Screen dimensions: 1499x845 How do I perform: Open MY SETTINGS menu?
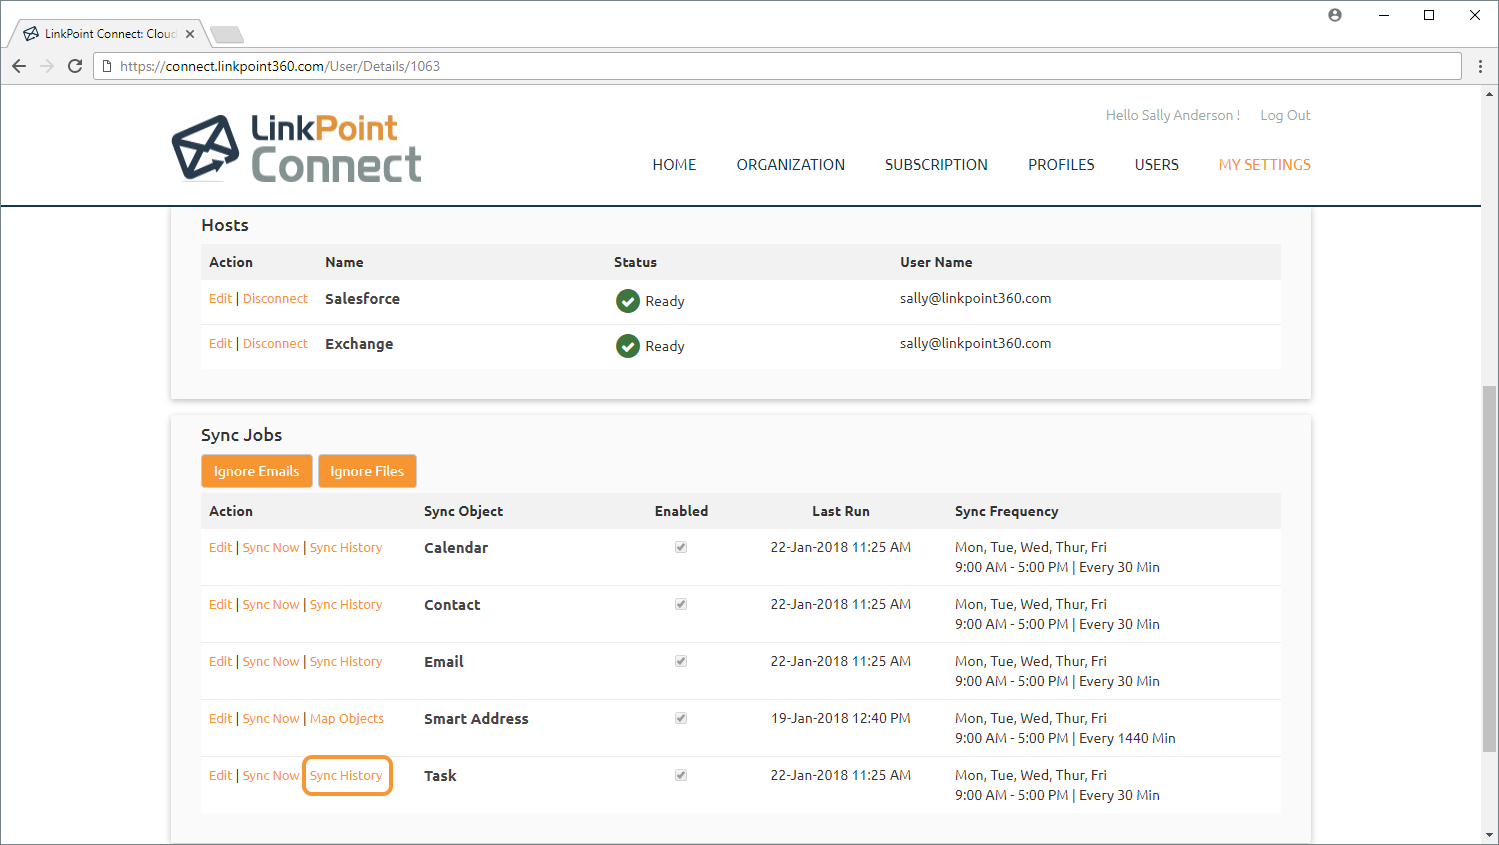click(1264, 165)
